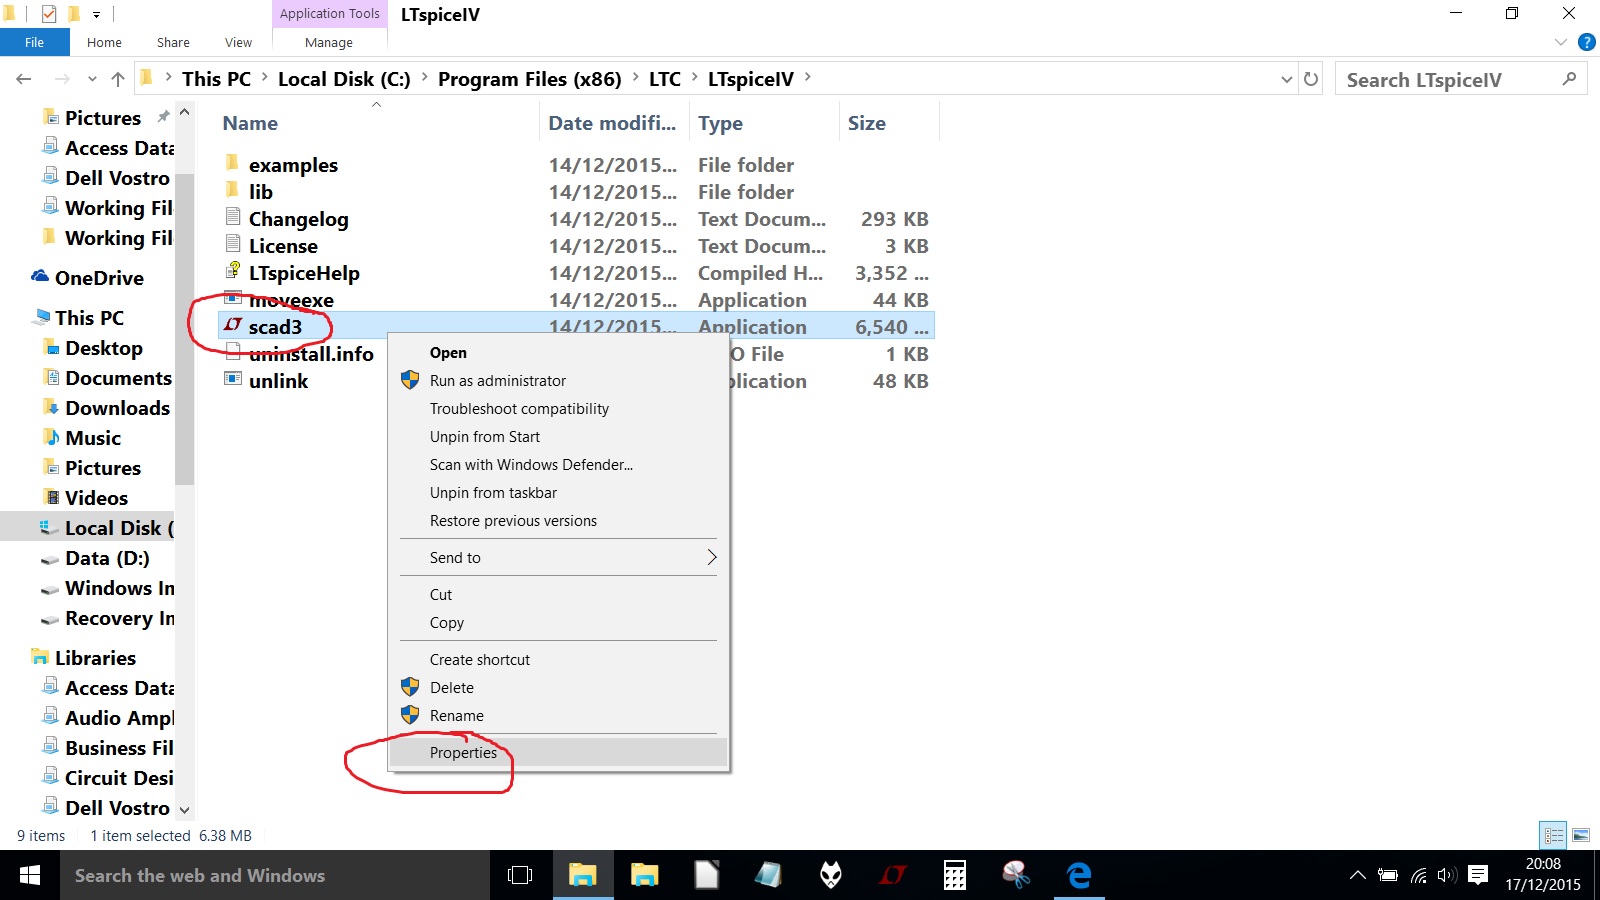This screenshot has height=900, width=1600.
Task: Launch Microsoft Edge from the taskbar
Action: [1079, 876]
